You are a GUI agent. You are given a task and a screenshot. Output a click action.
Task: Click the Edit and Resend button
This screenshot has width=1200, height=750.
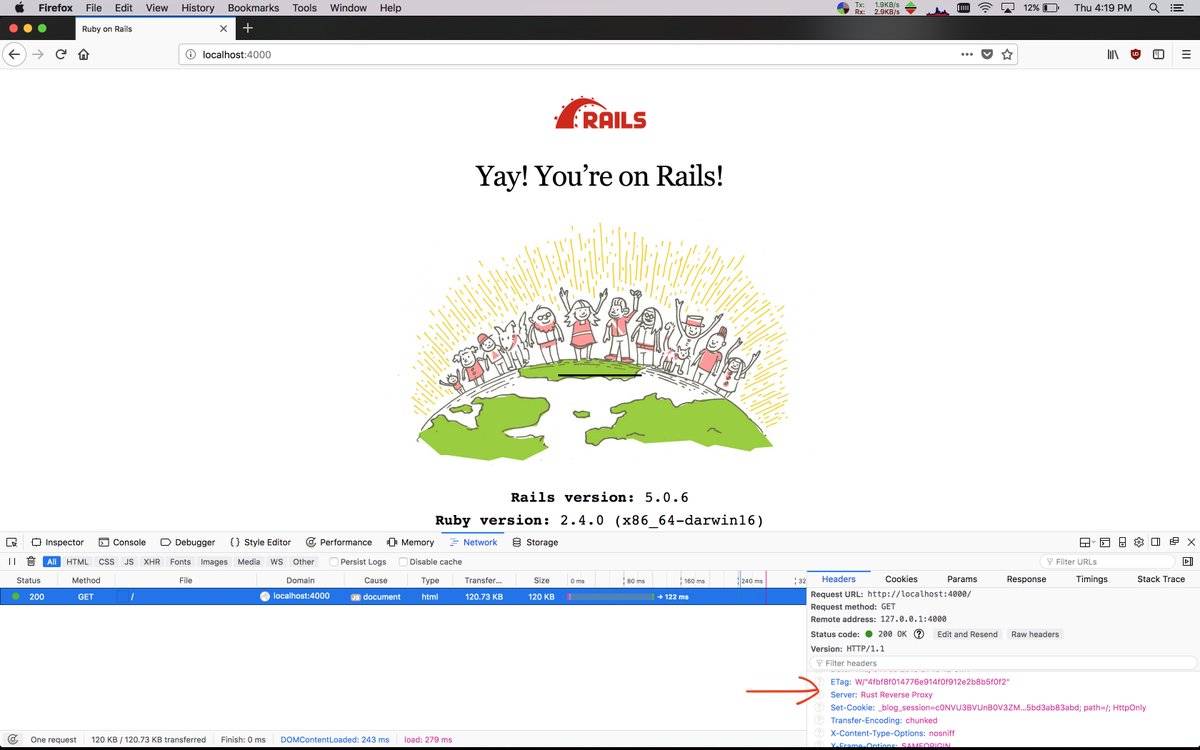(967, 634)
